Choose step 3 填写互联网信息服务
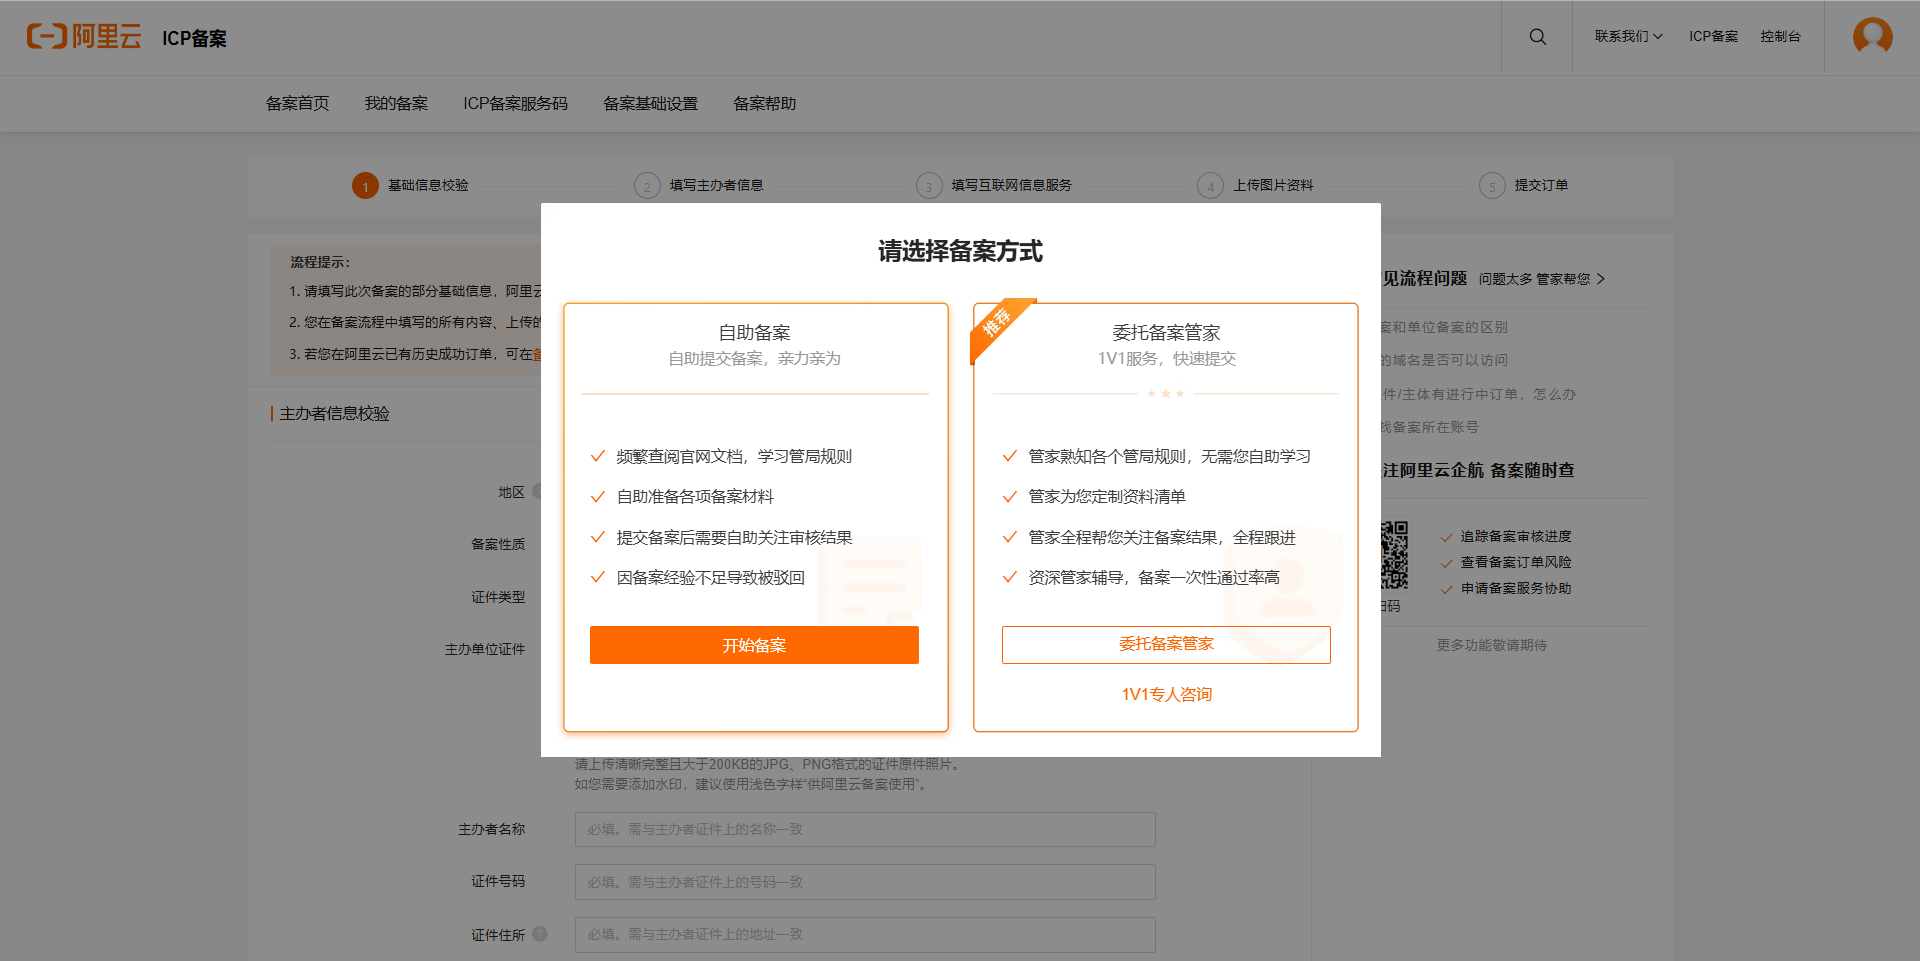 pyautogui.click(x=928, y=185)
